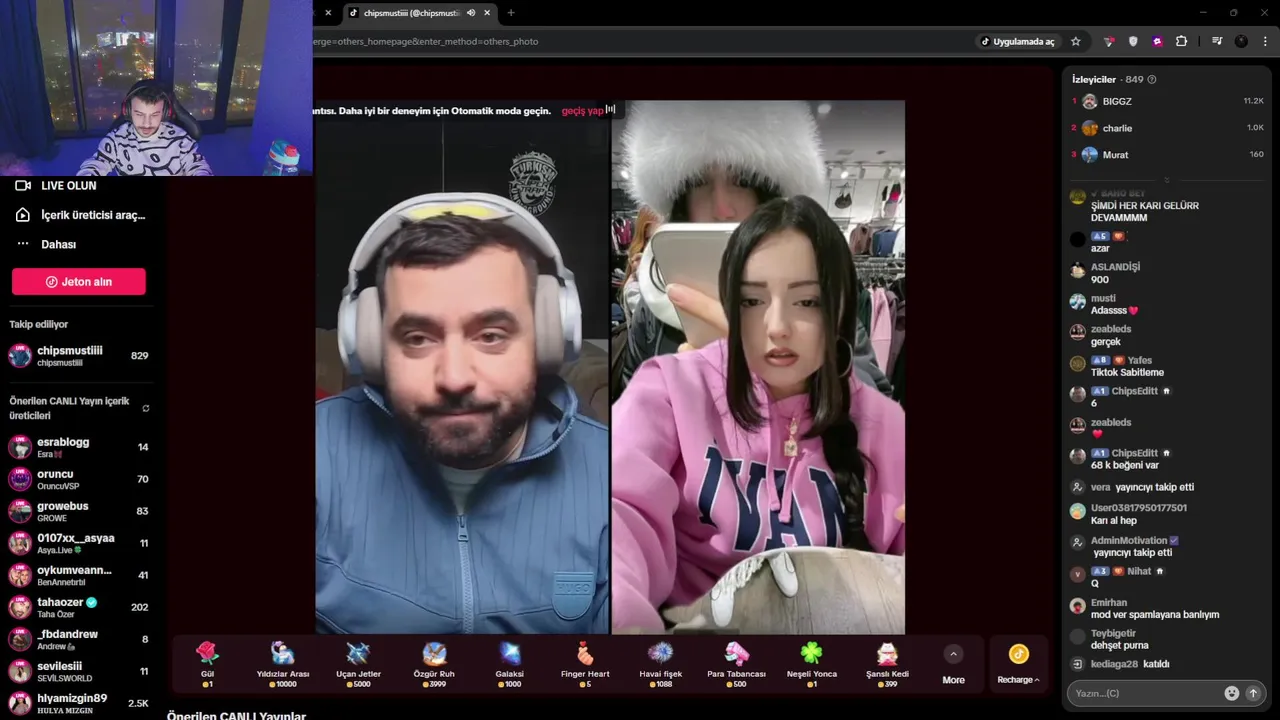Viewport: 1280px width, 720px height.
Task: Open the purple extension icon
Action: pos(1157,41)
